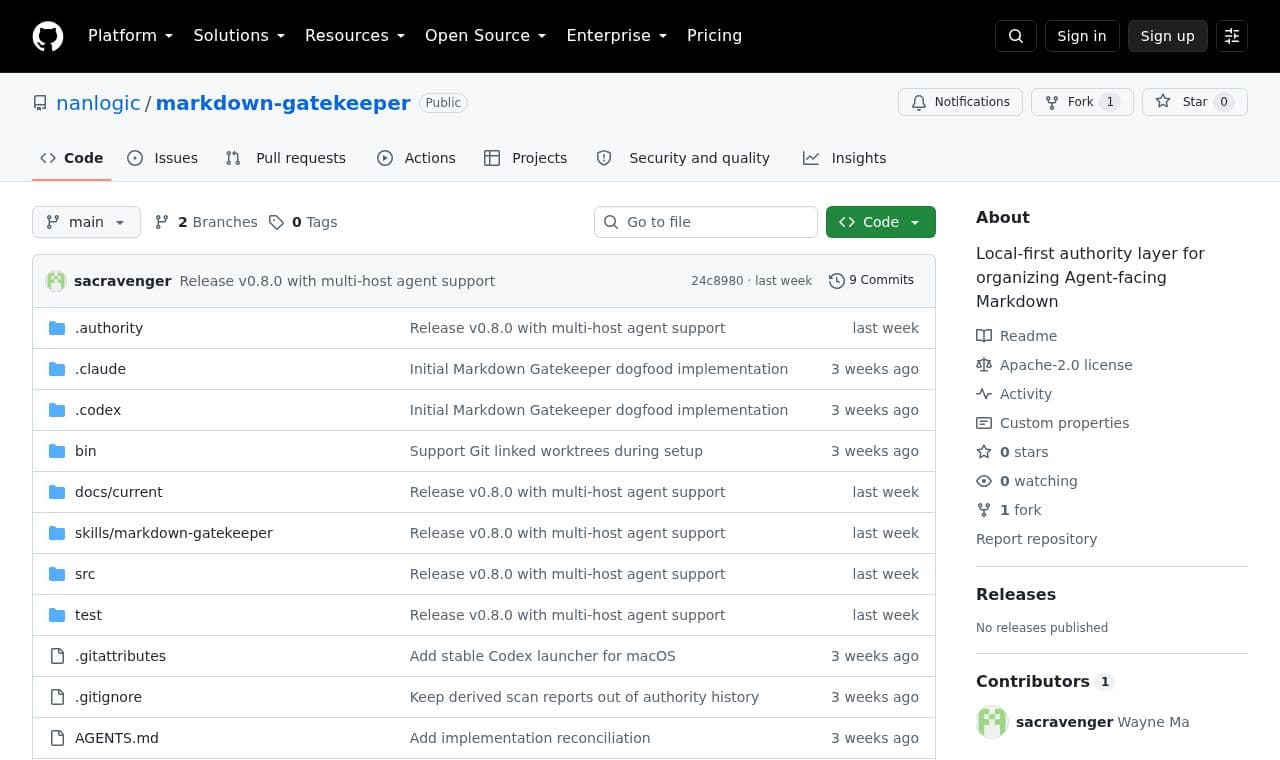The height and width of the screenshot is (760, 1280).
Task: Click the Sign in button
Action: point(1082,36)
